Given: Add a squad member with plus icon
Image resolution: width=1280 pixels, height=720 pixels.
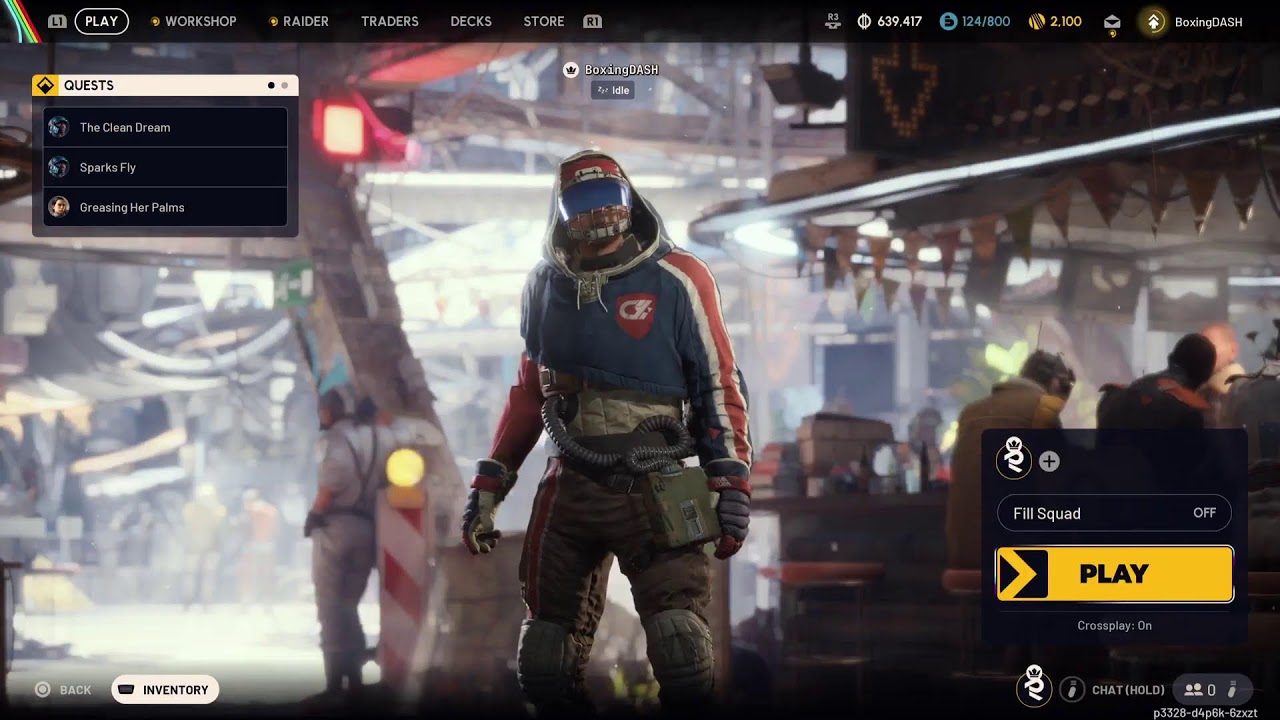Looking at the screenshot, I should [x=1049, y=461].
